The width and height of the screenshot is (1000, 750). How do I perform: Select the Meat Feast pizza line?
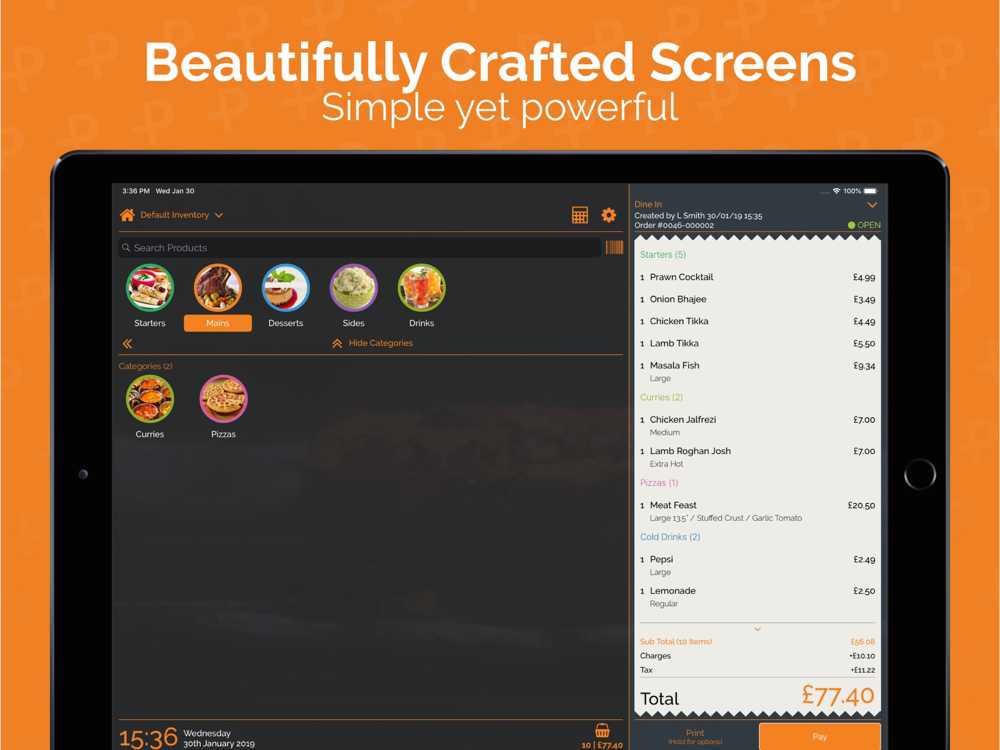click(758, 511)
